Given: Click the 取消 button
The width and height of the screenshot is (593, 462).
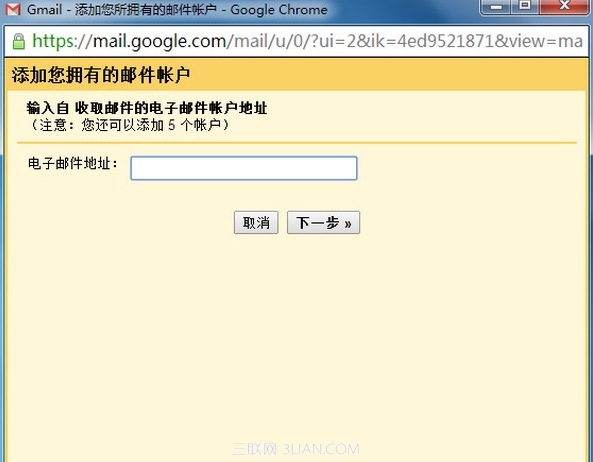Looking at the screenshot, I should tap(256, 223).
